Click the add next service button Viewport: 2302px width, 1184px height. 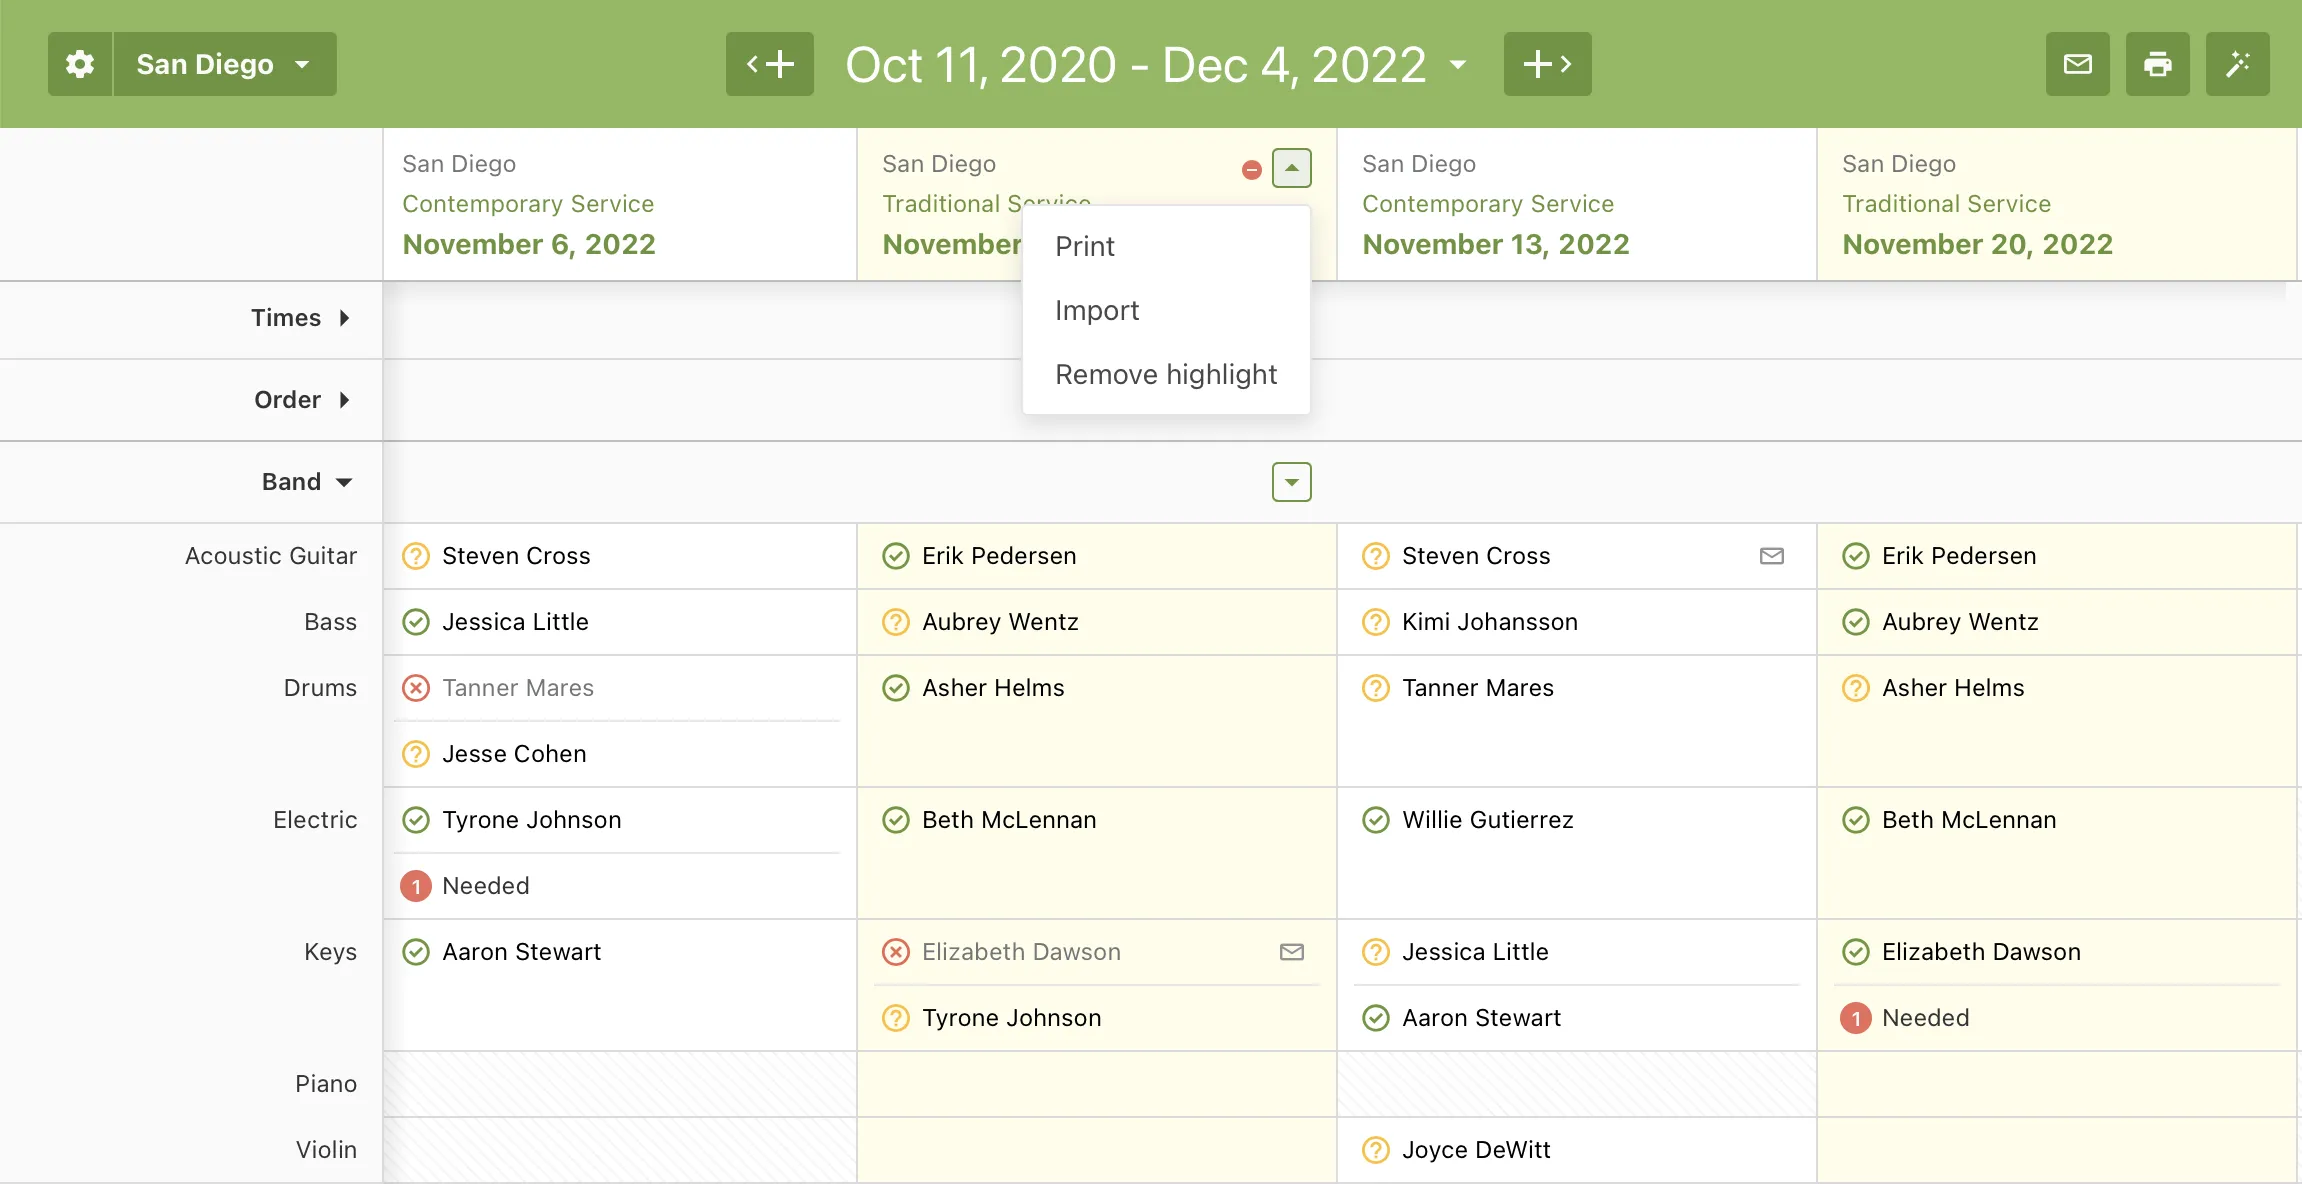point(1547,63)
